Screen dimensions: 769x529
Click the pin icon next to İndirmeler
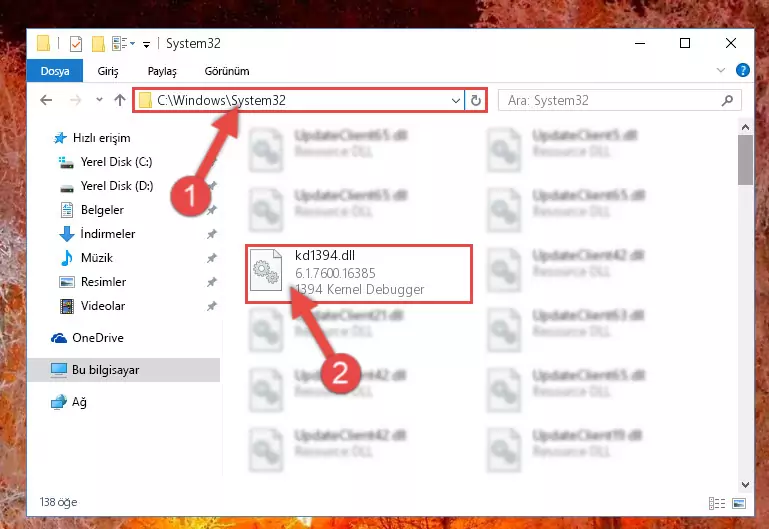tap(211, 234)
